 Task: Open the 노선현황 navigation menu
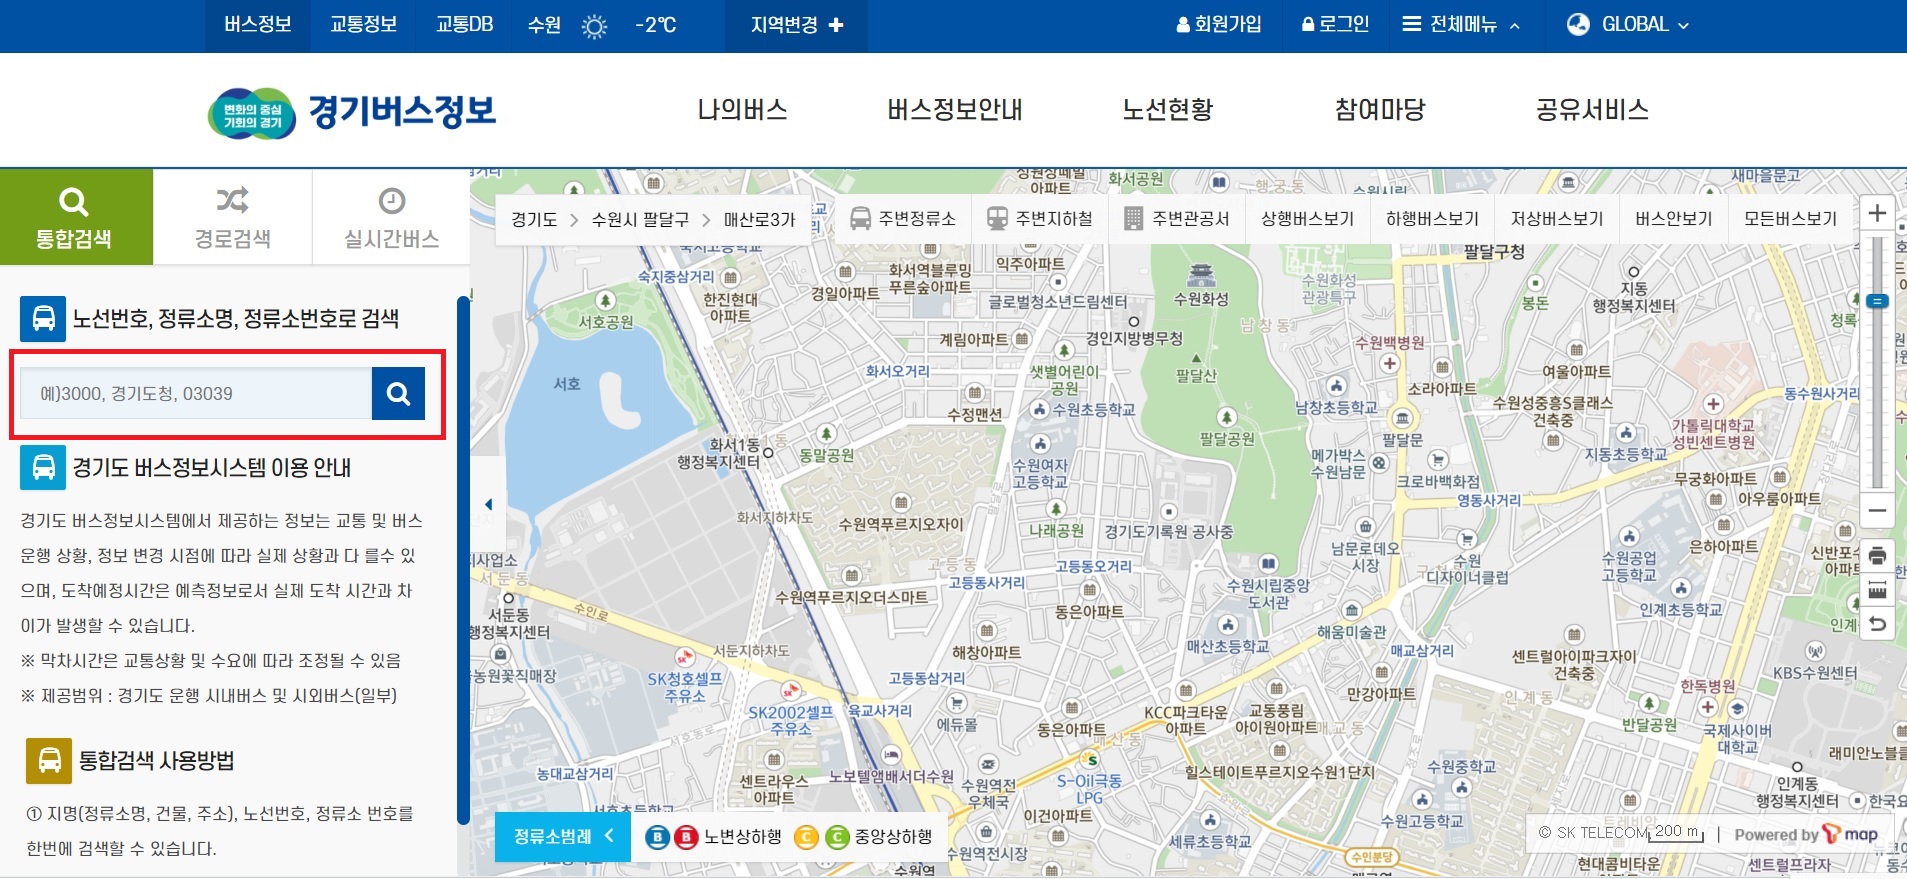pyautogui.click(x=1168, y=110)
